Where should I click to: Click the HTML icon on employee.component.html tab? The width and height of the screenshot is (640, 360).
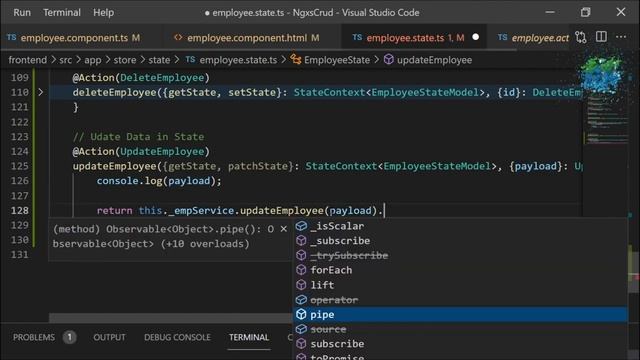(178, 38)
